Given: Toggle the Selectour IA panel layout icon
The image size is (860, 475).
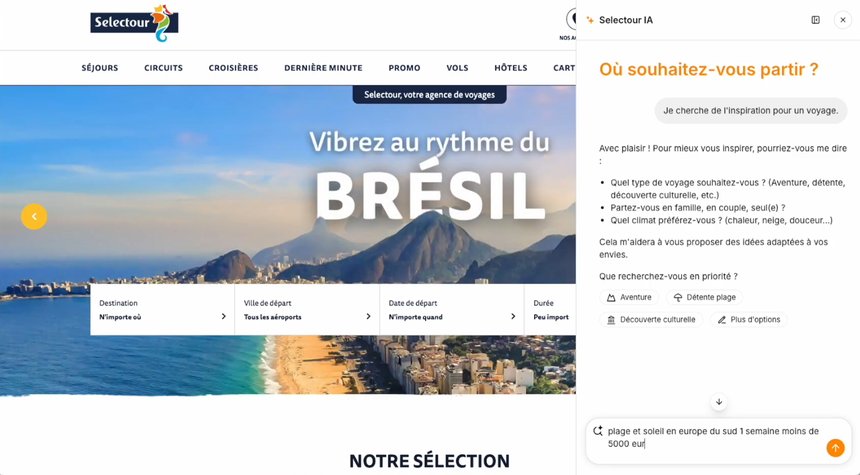Looking at the screenshot, I should pos(816,20).
